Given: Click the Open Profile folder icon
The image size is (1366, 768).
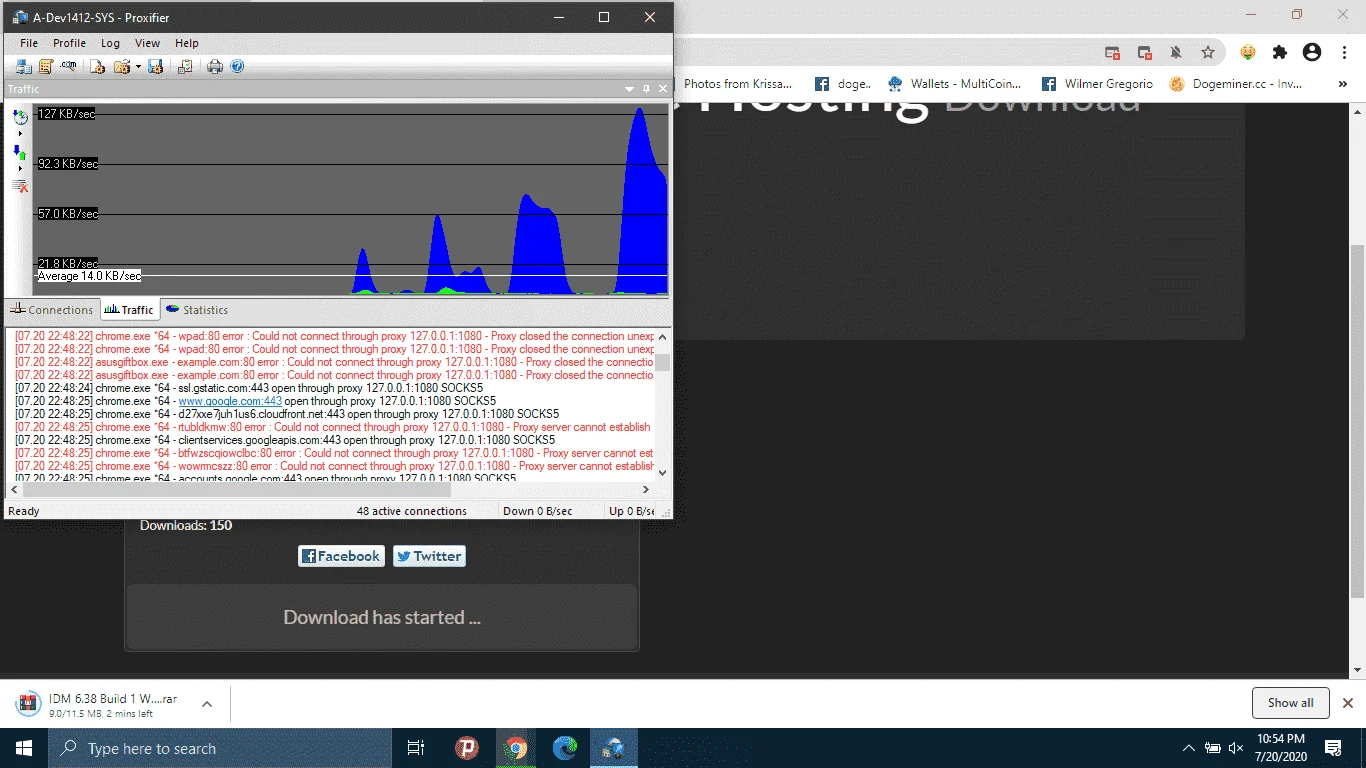Looking at the screenshot, I should tap(121, 67).
